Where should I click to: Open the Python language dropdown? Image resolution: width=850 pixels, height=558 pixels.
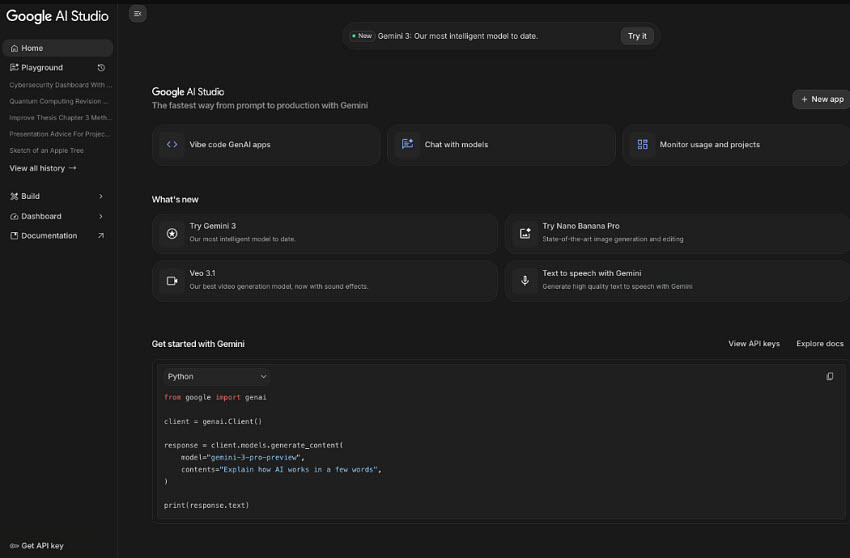(217, 376)
